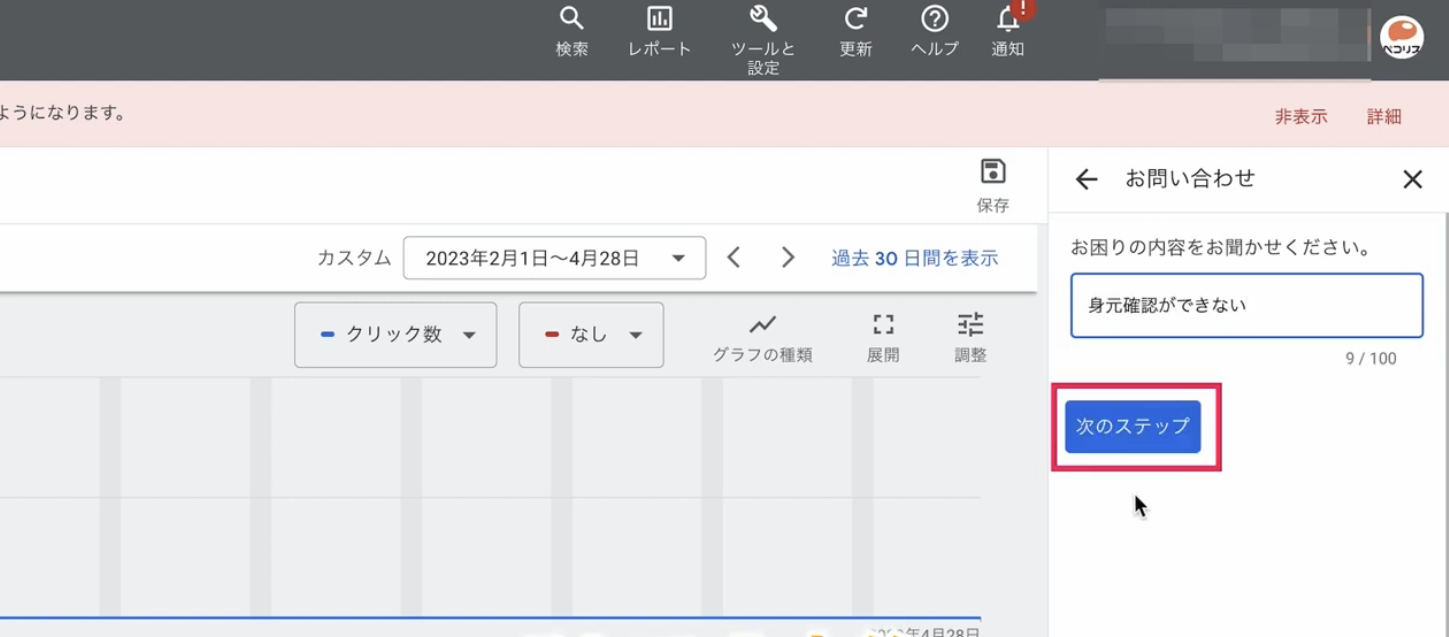
Task: Open the 検索 search icon
Action: 571,18
